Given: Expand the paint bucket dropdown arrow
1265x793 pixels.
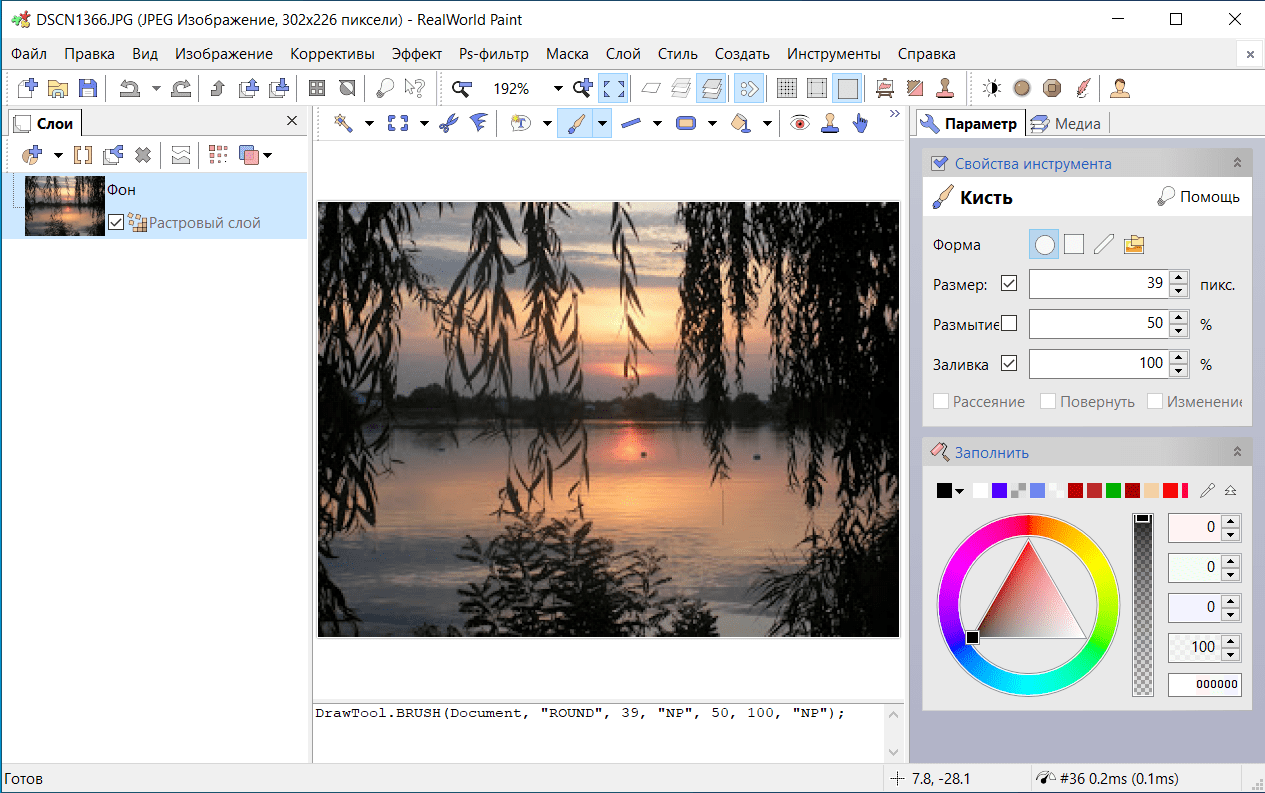Looking at the screenshot, I should point(767,123).
